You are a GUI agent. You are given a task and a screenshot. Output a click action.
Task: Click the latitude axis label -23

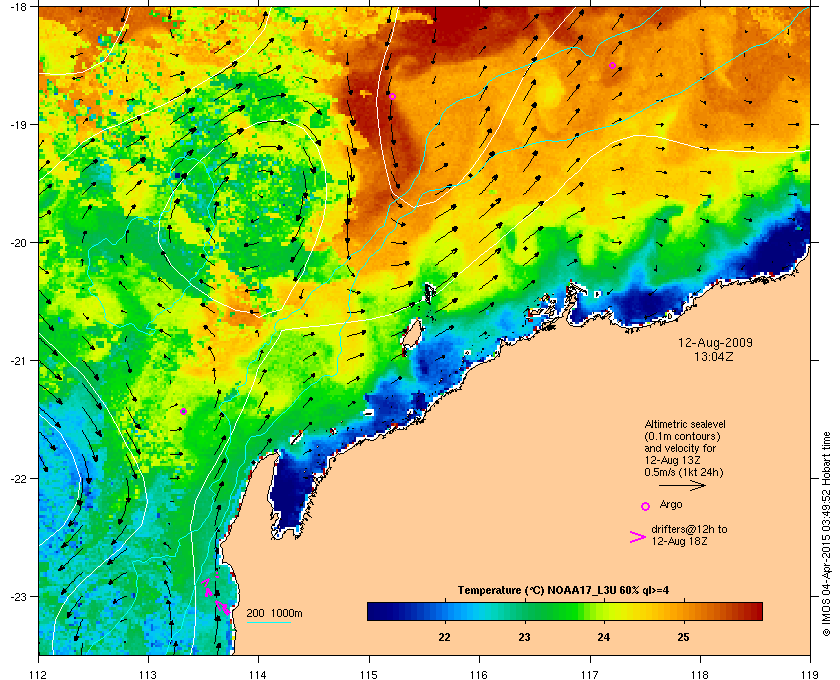click(x=18, y=596)
